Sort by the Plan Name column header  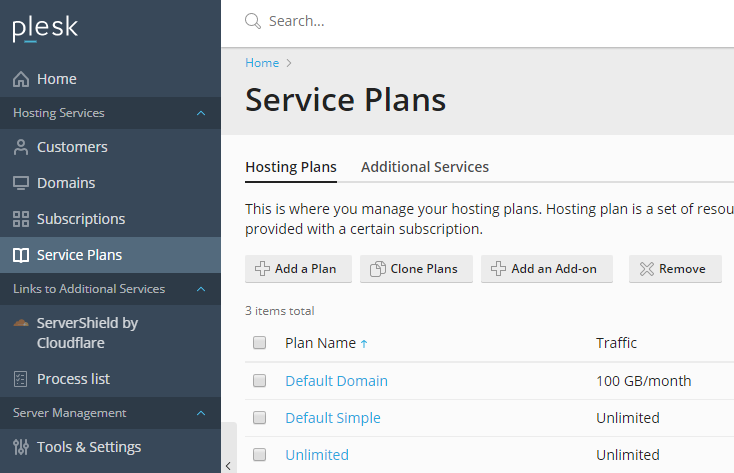pos(321,343)
